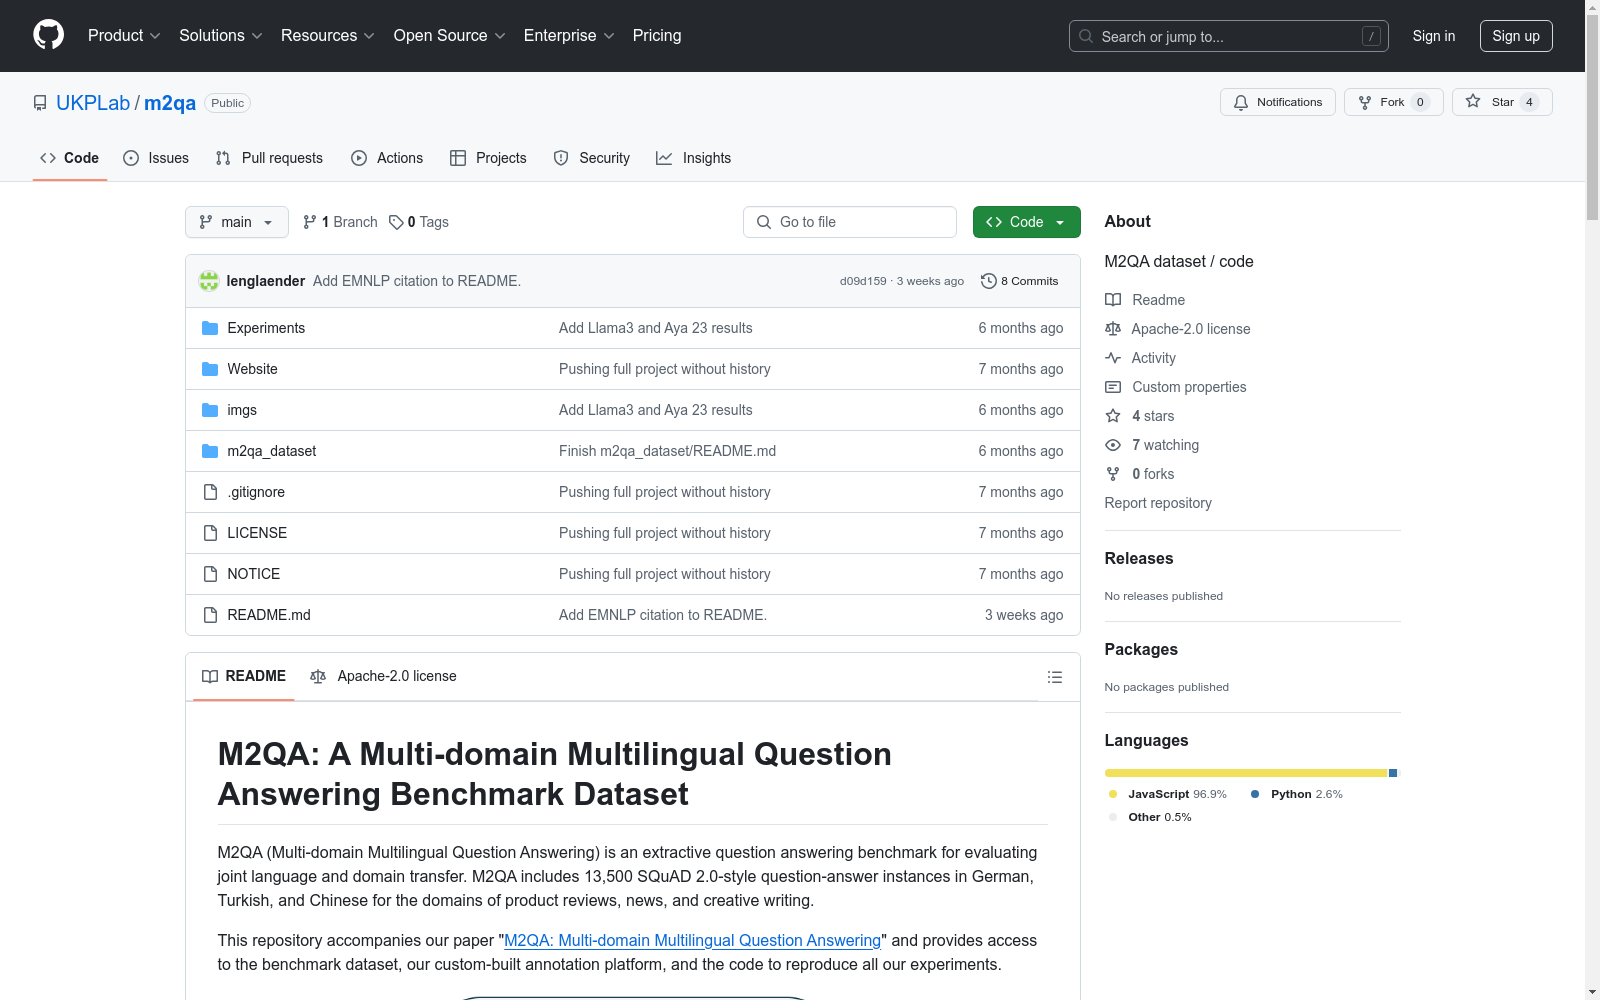The width and height of the screenshot is (1600, 1000).
Task: Click the license scale icon in About
Action: [x=1113, y=329]
